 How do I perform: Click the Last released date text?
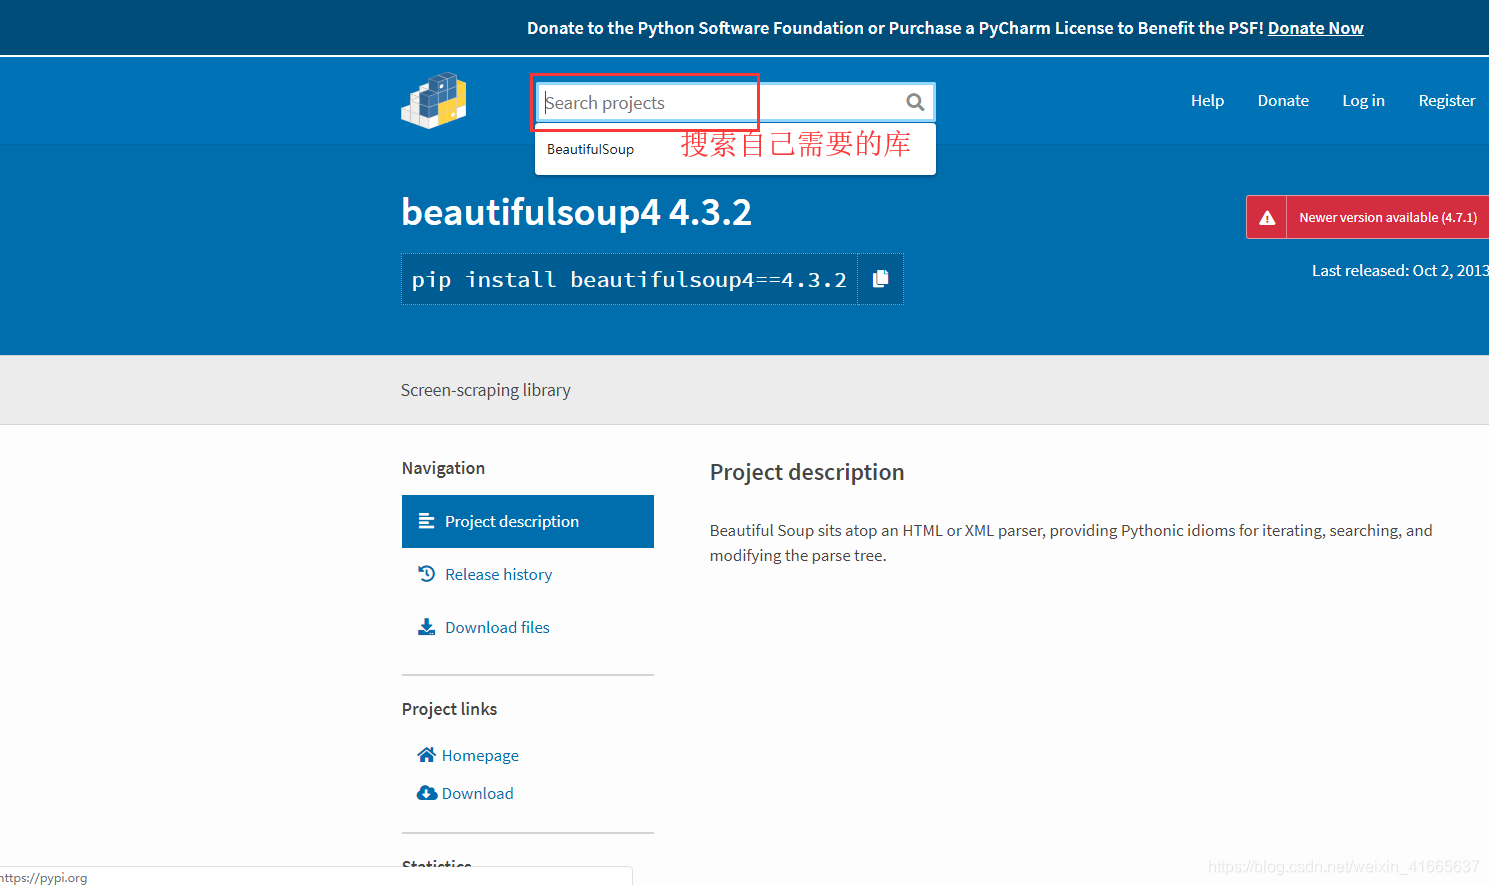tap(1400, 270)
